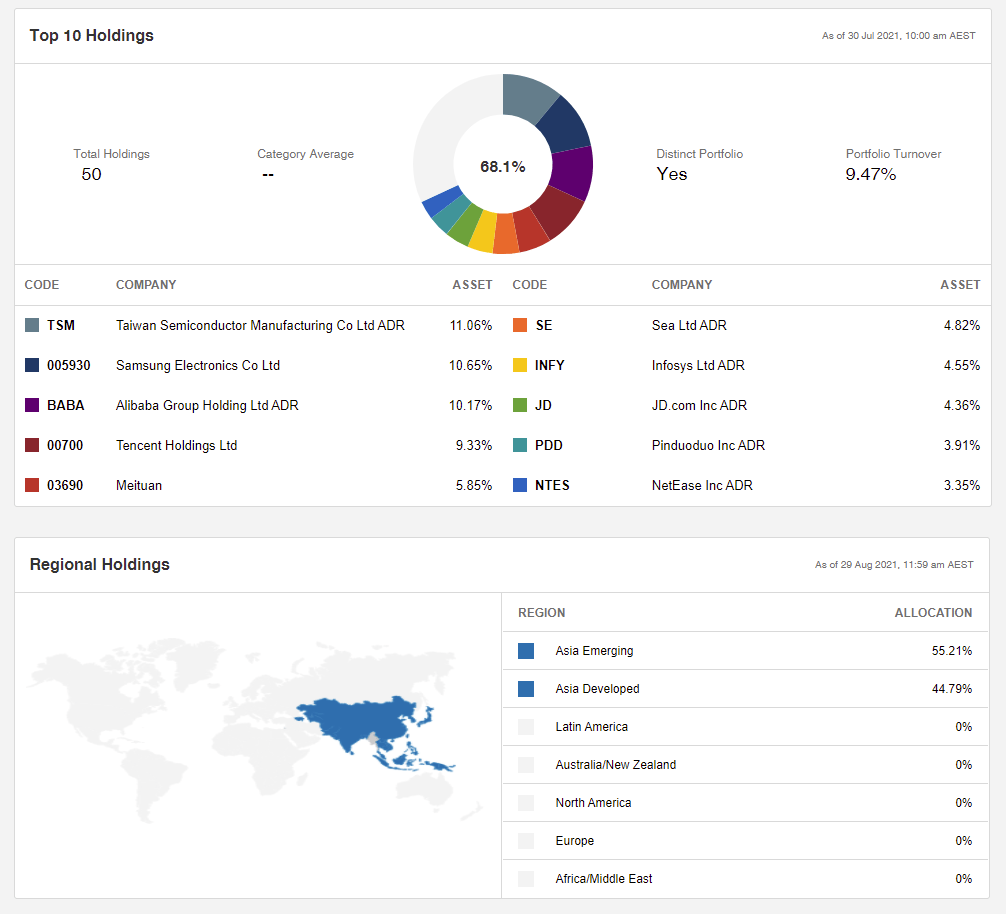Select the TSM color swatch

(x=32, y=325)
